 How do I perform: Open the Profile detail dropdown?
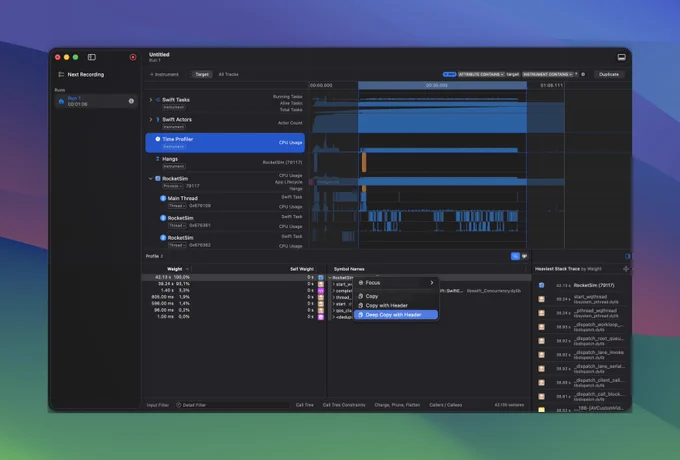154,256
